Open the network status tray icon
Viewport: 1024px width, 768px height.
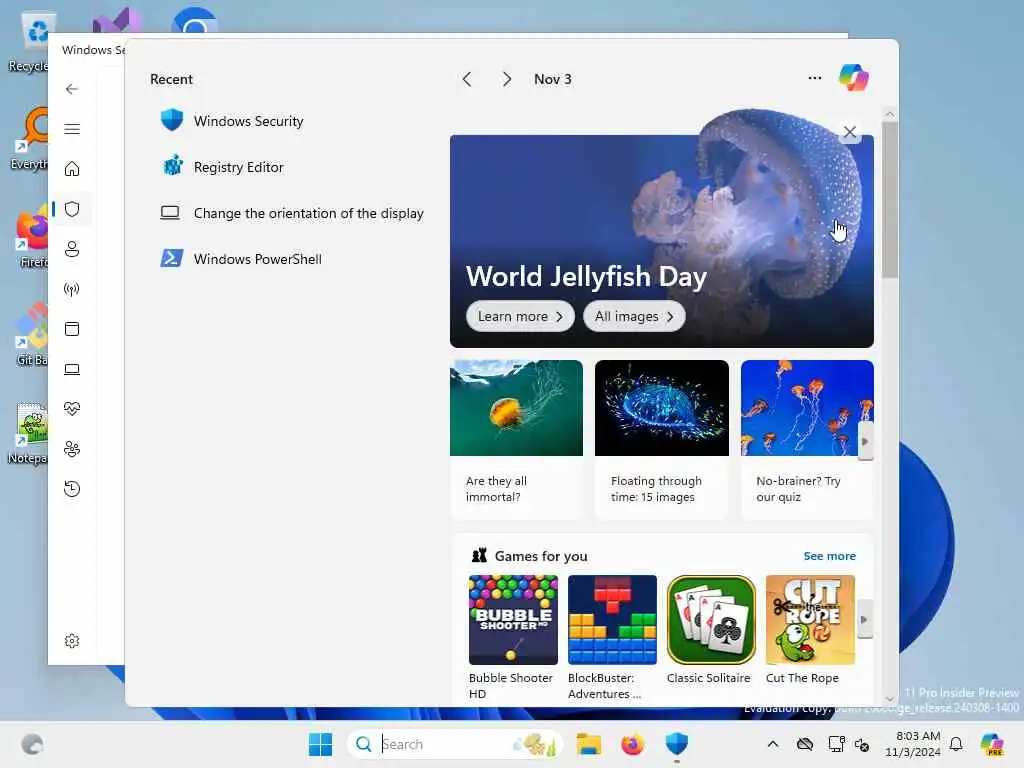(x=837, y=744)
